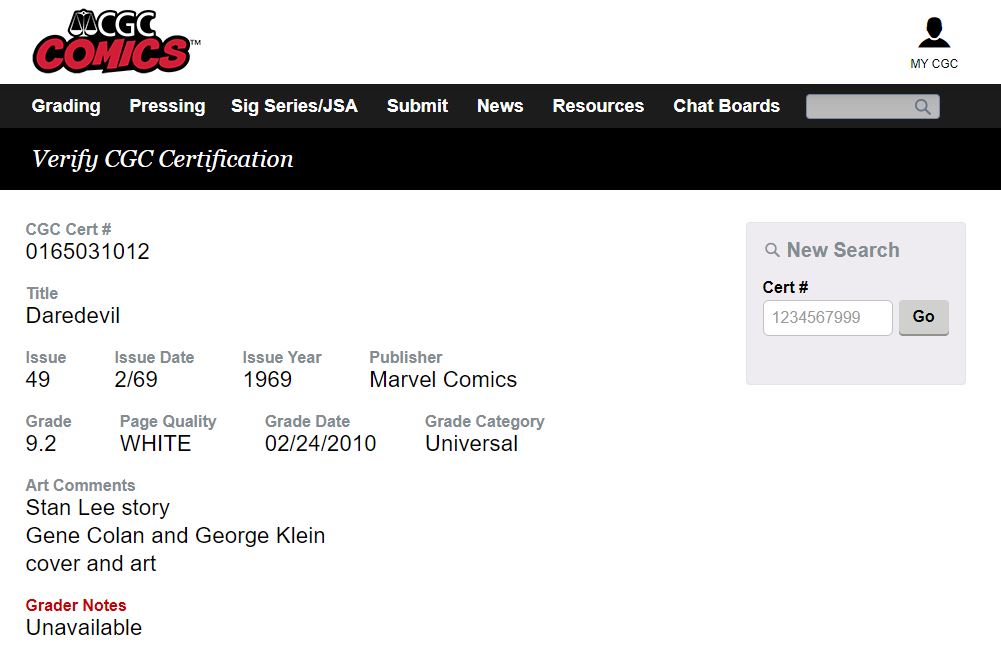Click the Go button
Screen dimensions: 1001x652
pyautogui.click(x=923, y=317)
